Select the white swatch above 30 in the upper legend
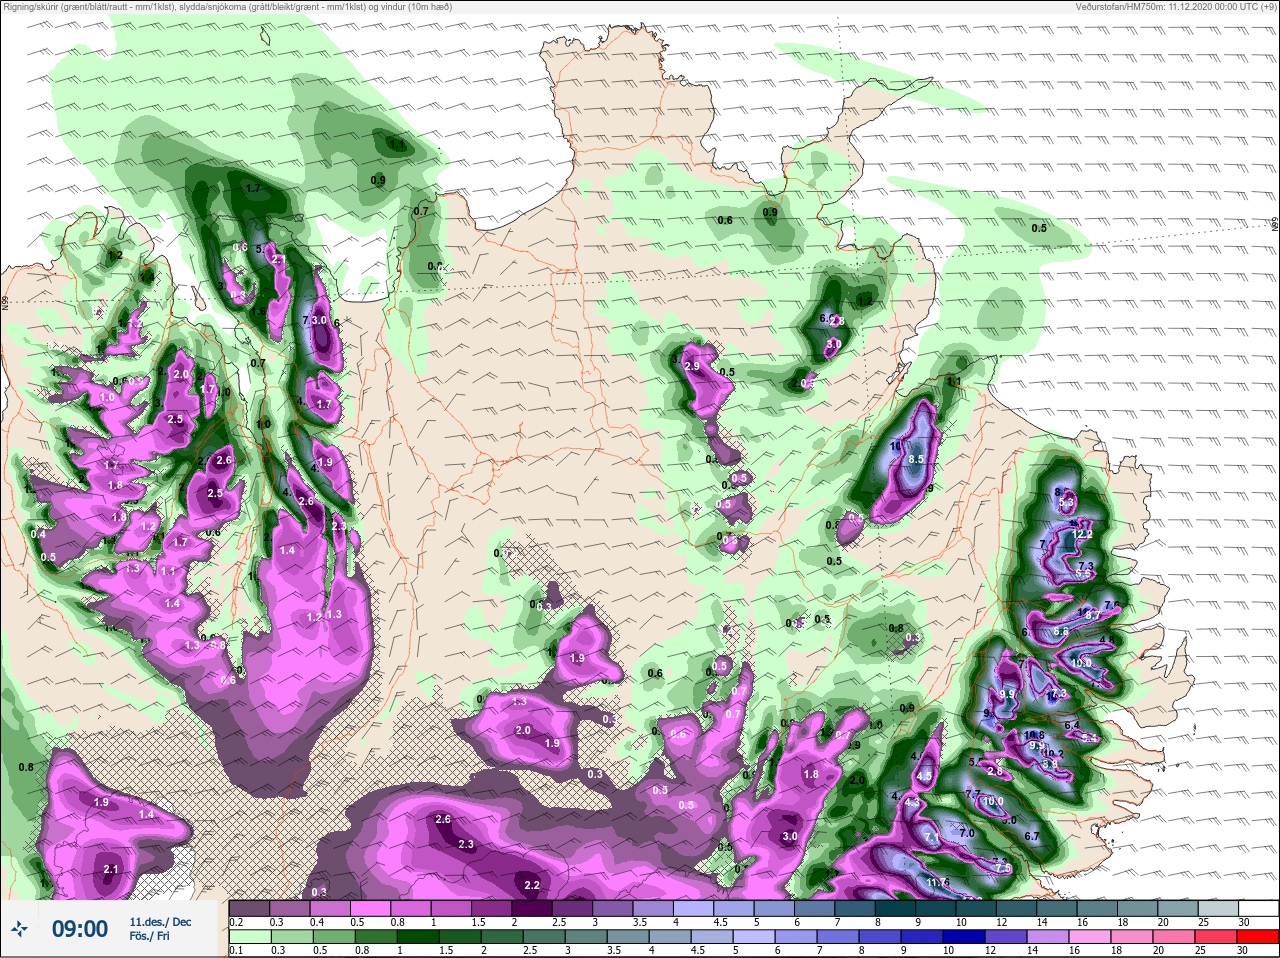This screenshot has width=1280, height=958. [1258, 908]
